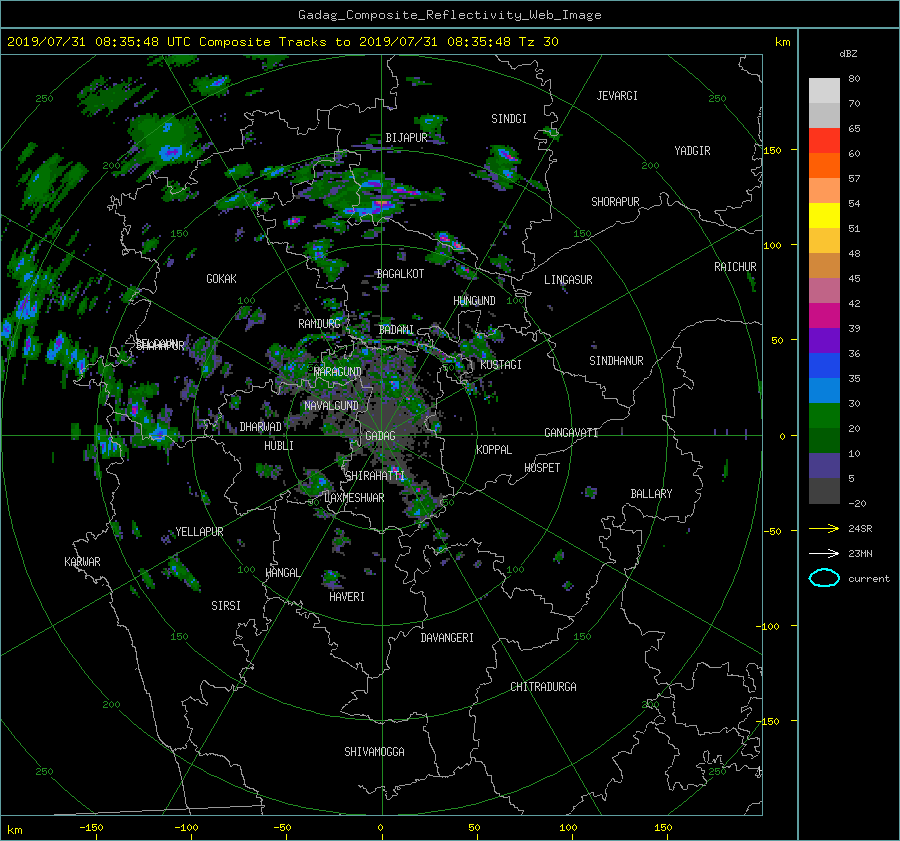Select the red 65 dBZ color swatch
Image resolution: width=900 pixels, height=841 pixels.
click(x=824, y=140)
